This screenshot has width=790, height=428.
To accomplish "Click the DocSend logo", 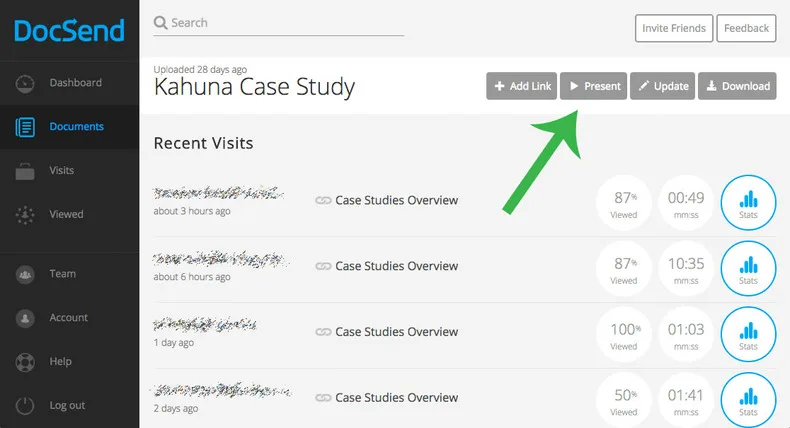I will point(69,31).
